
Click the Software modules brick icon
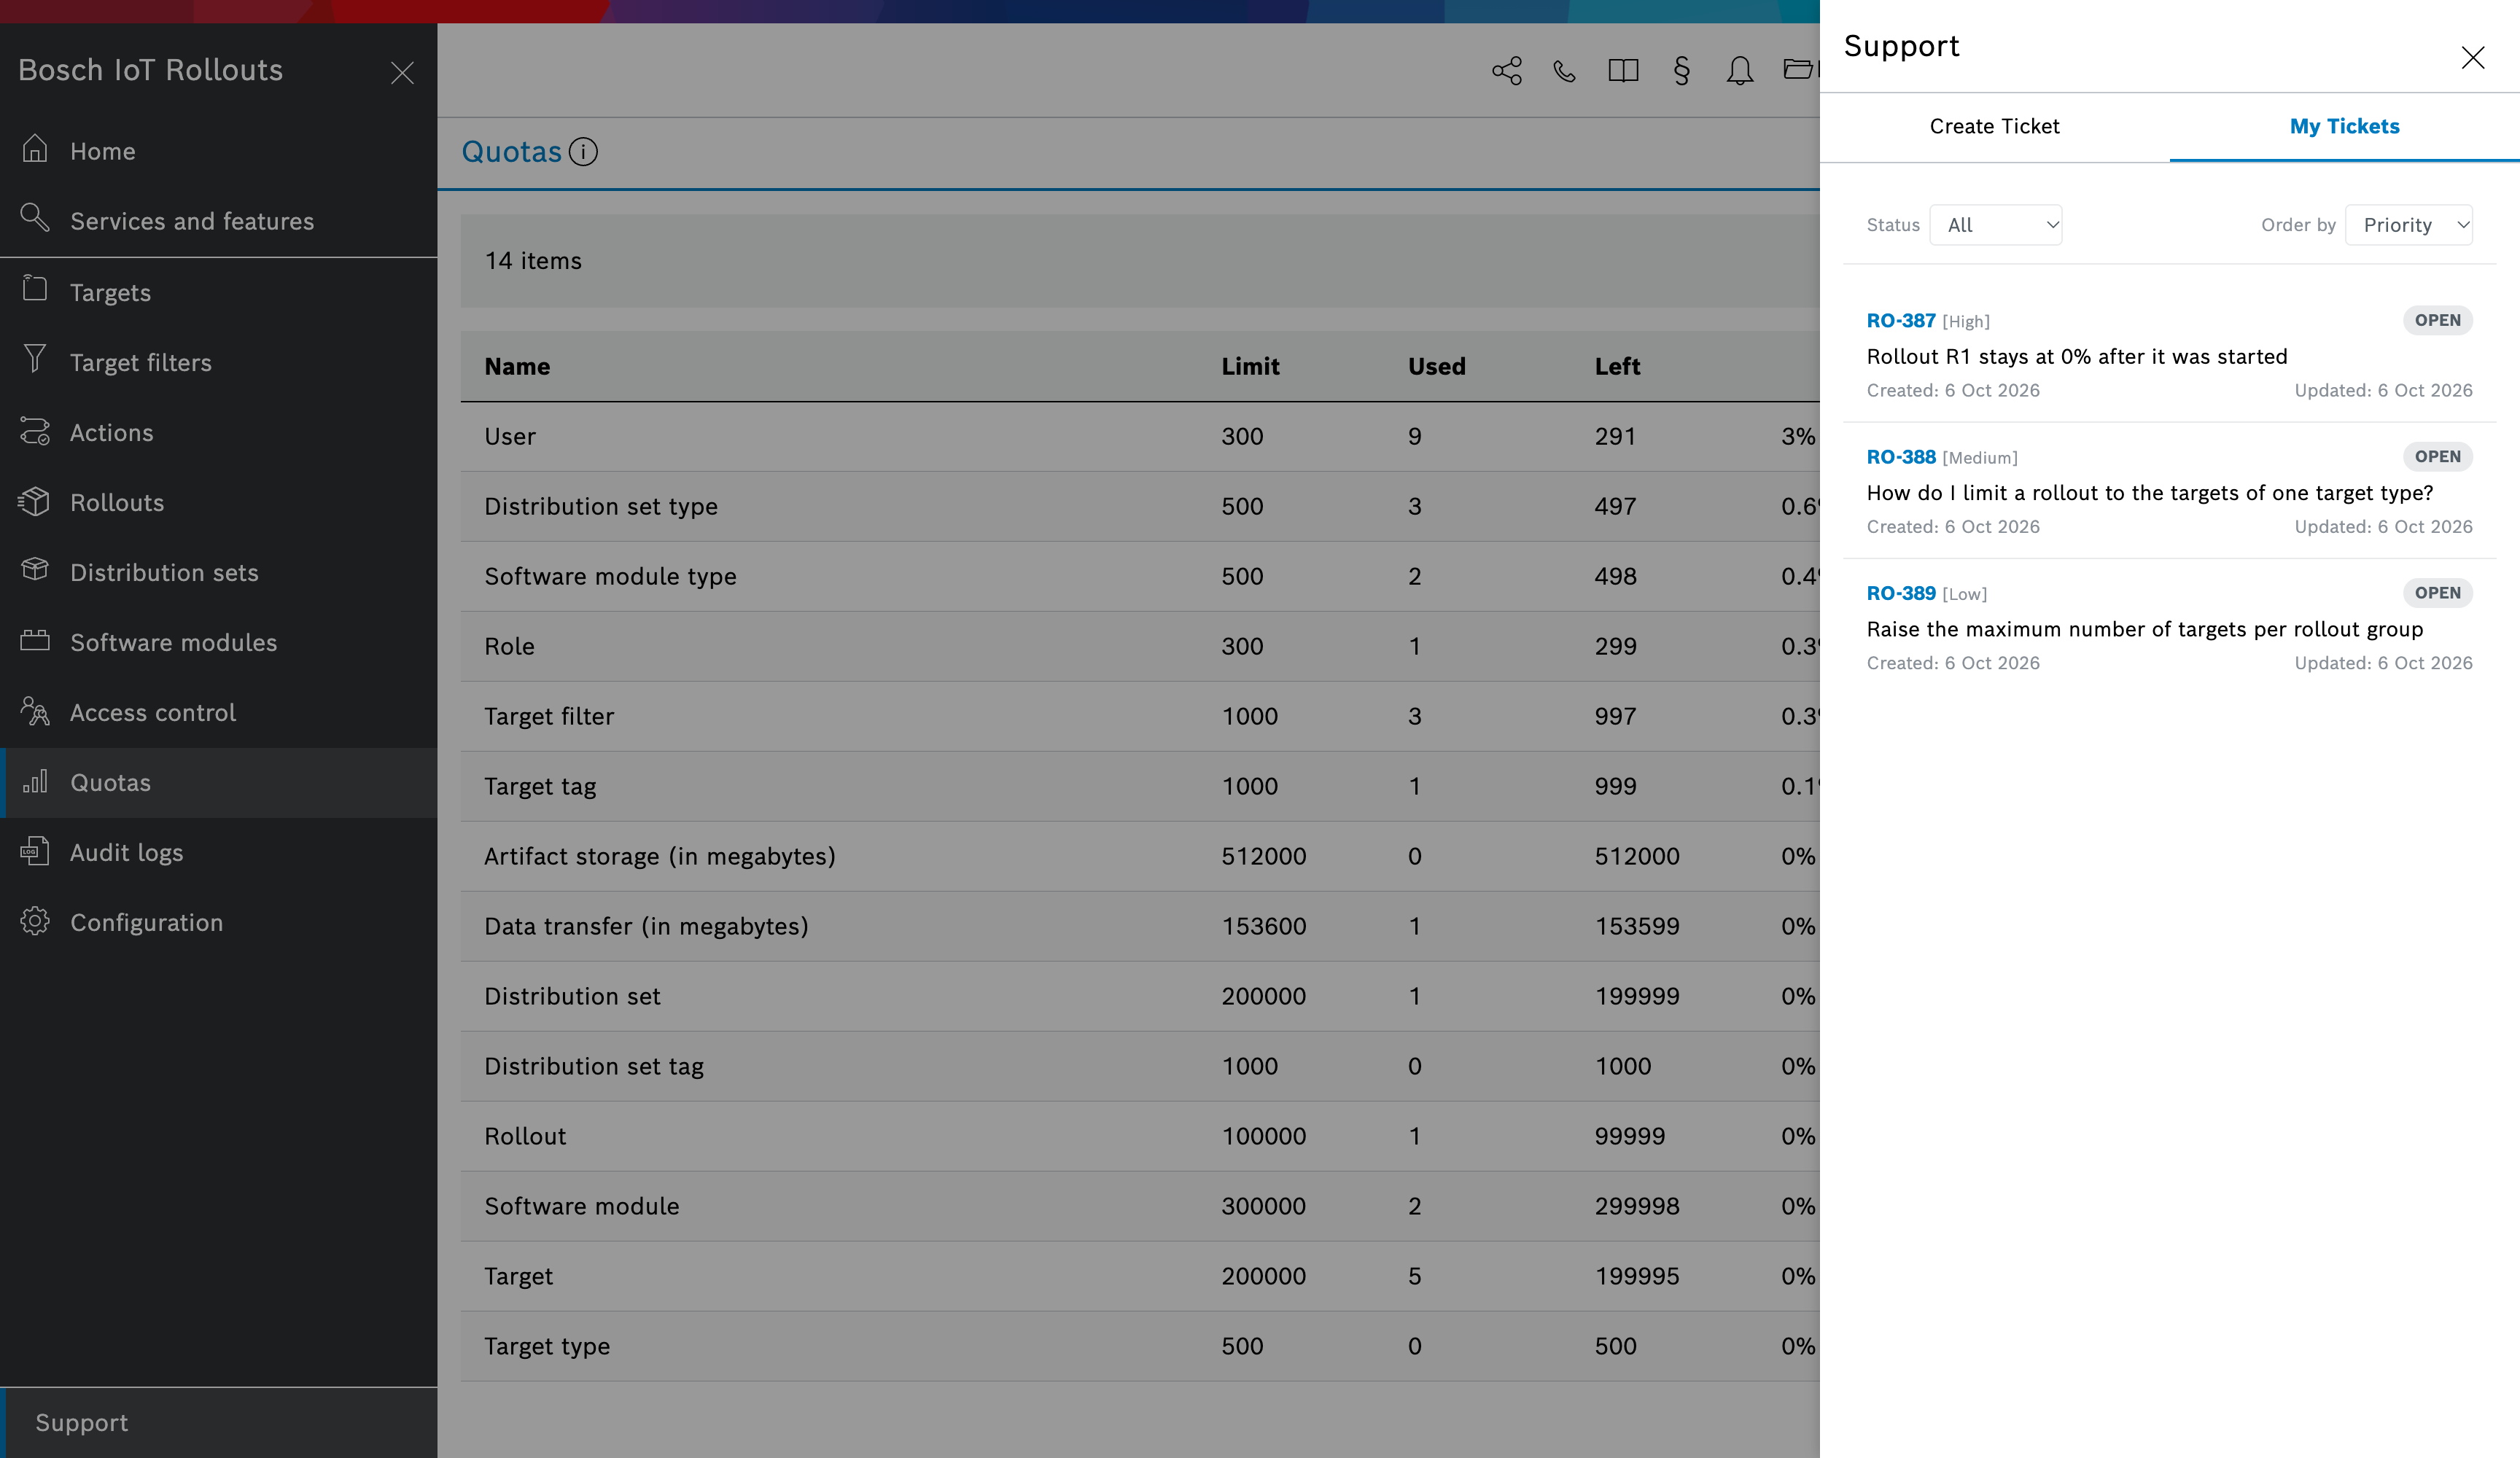35,641
